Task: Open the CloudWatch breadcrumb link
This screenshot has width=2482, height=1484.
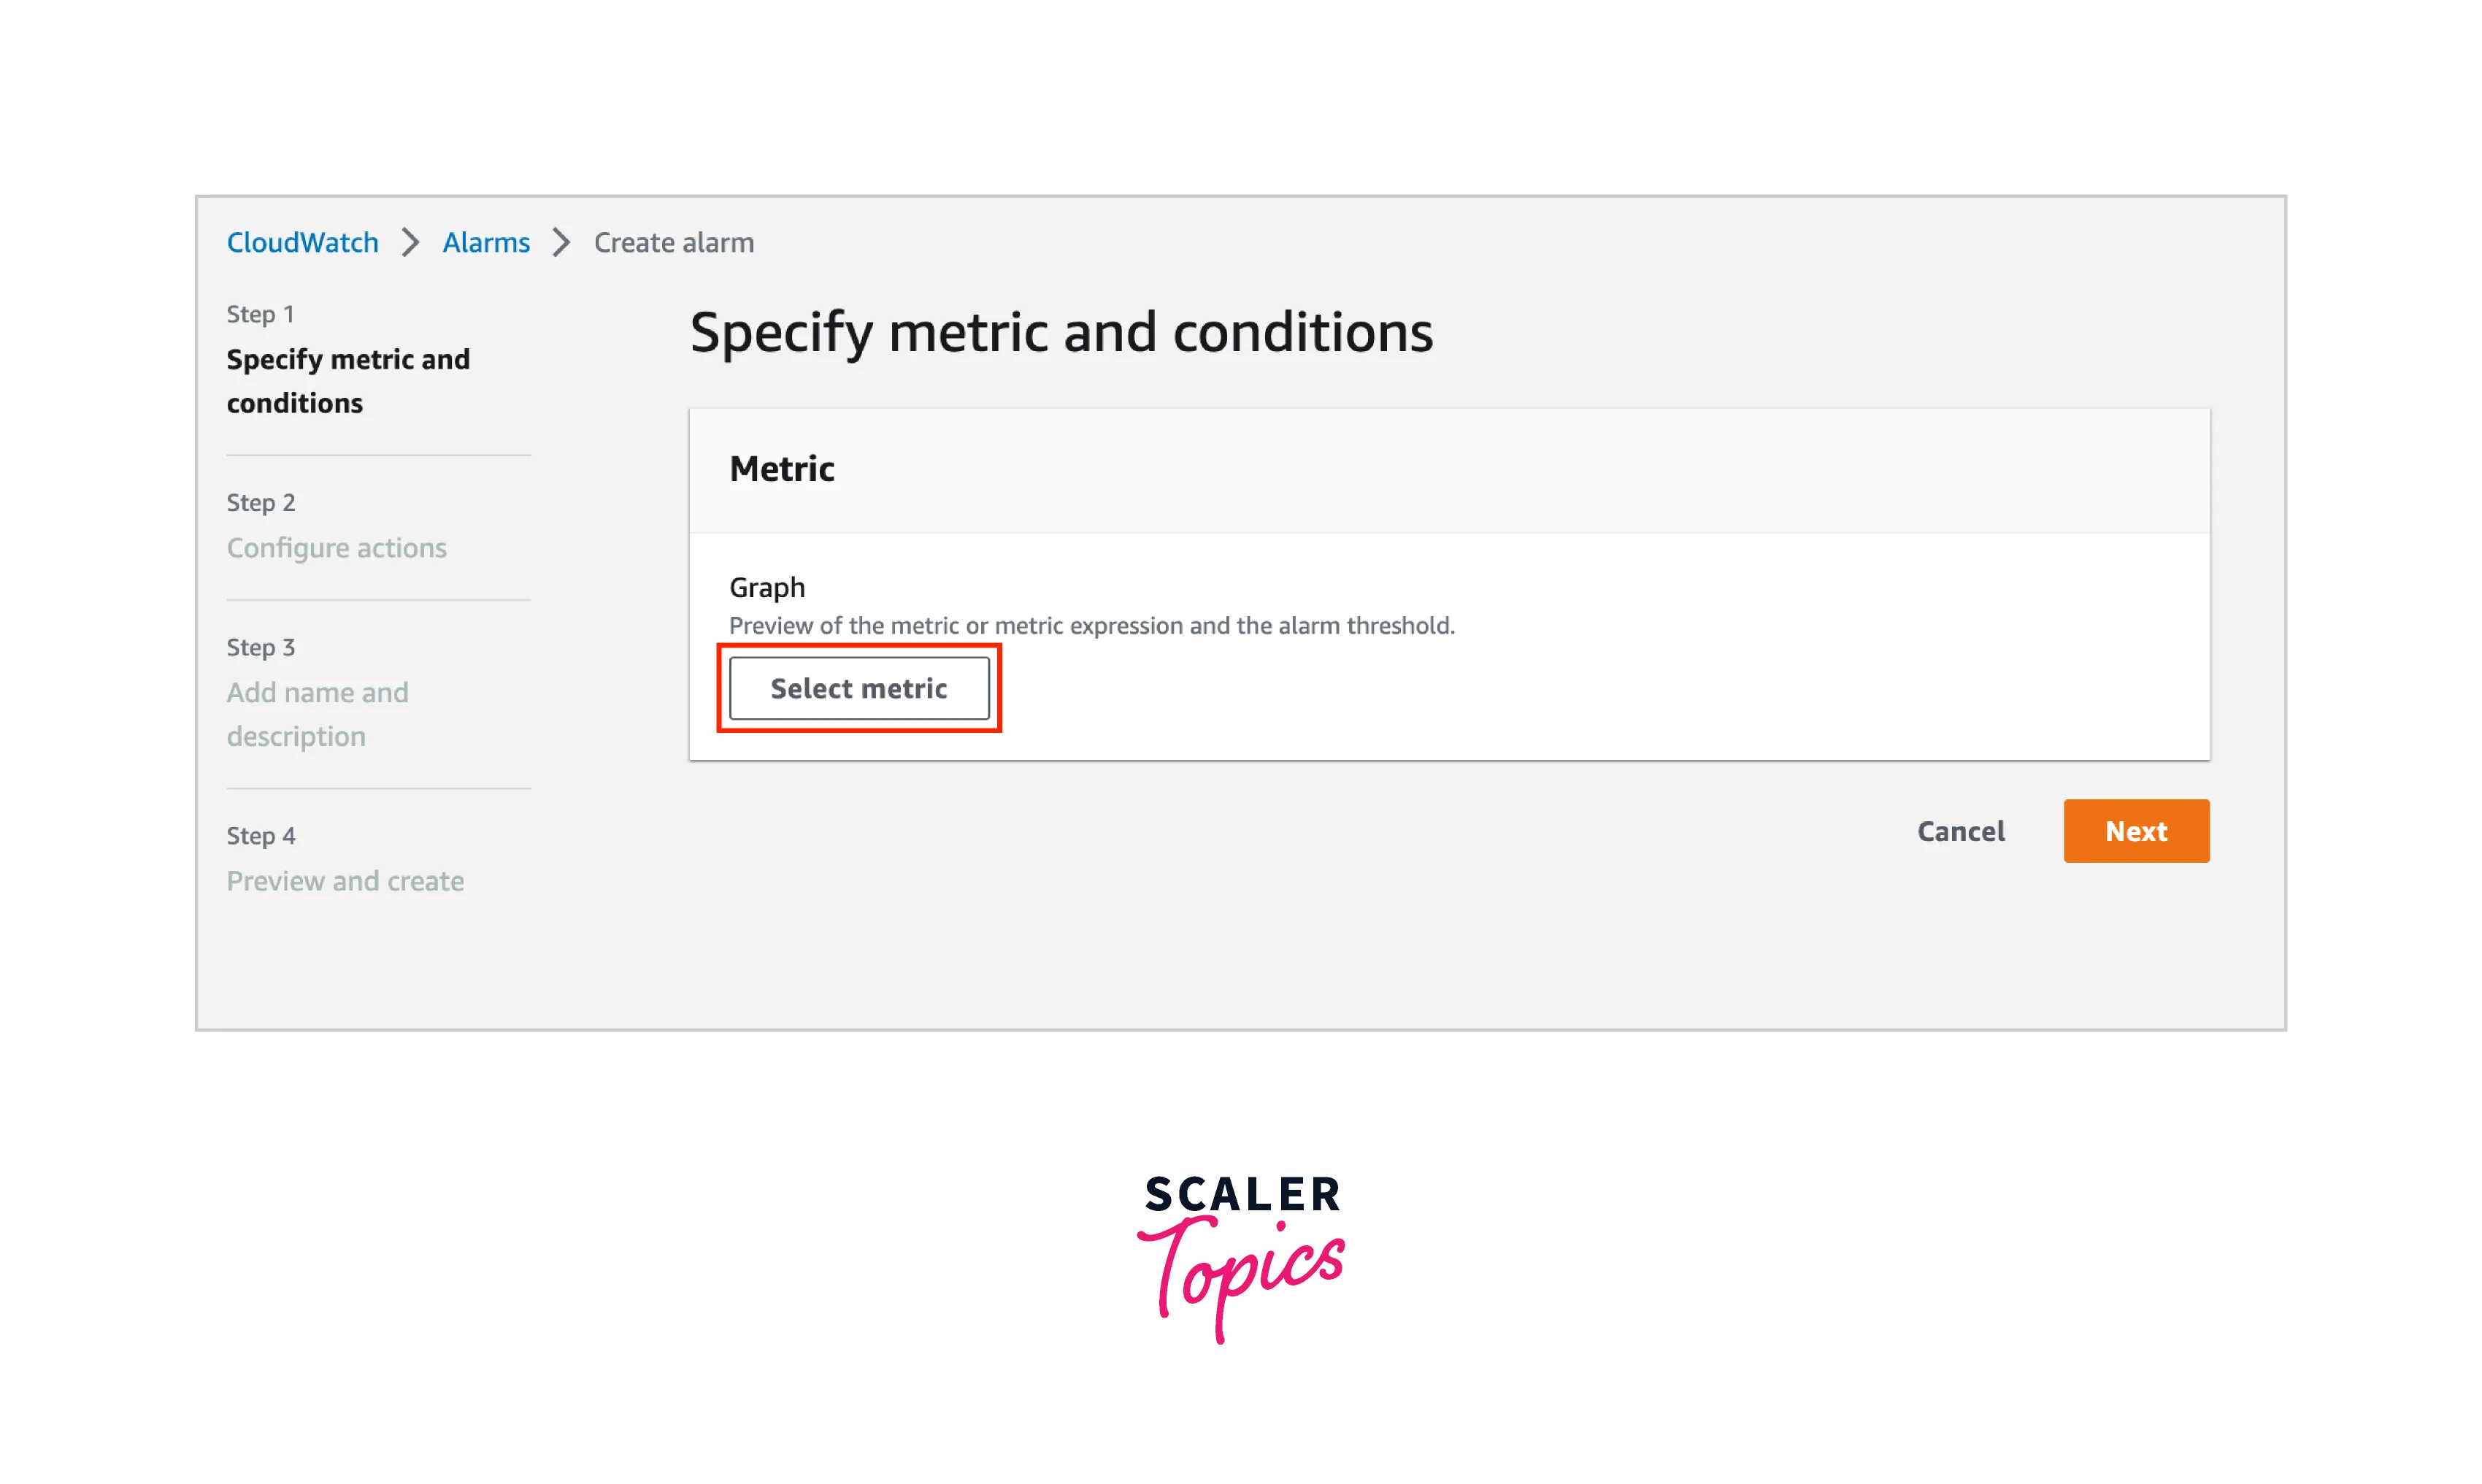Action: click(302, 242)
